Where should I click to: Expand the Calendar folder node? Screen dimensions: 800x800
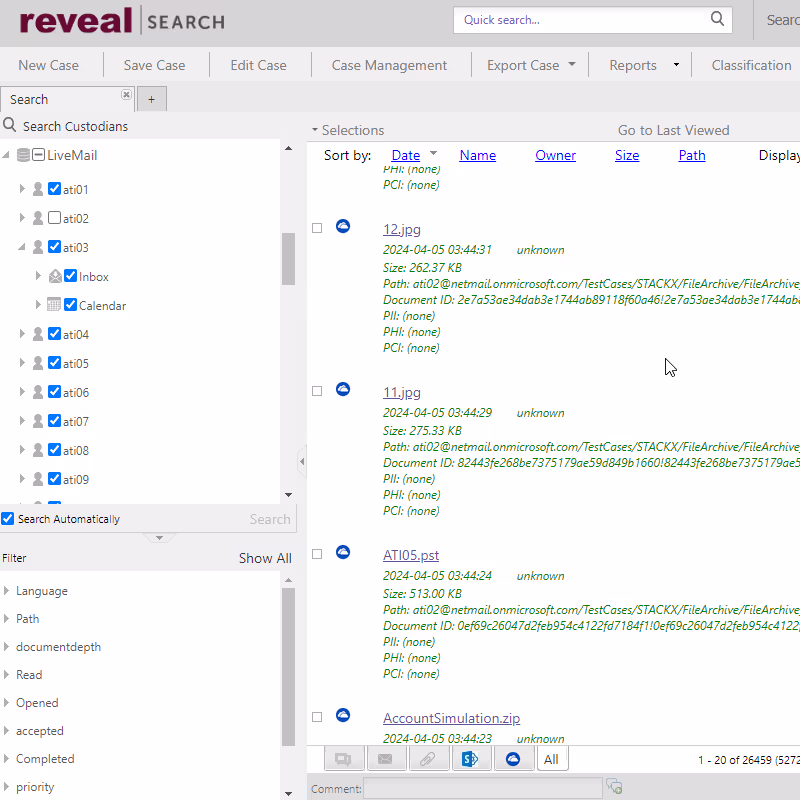tap(38, 305)
